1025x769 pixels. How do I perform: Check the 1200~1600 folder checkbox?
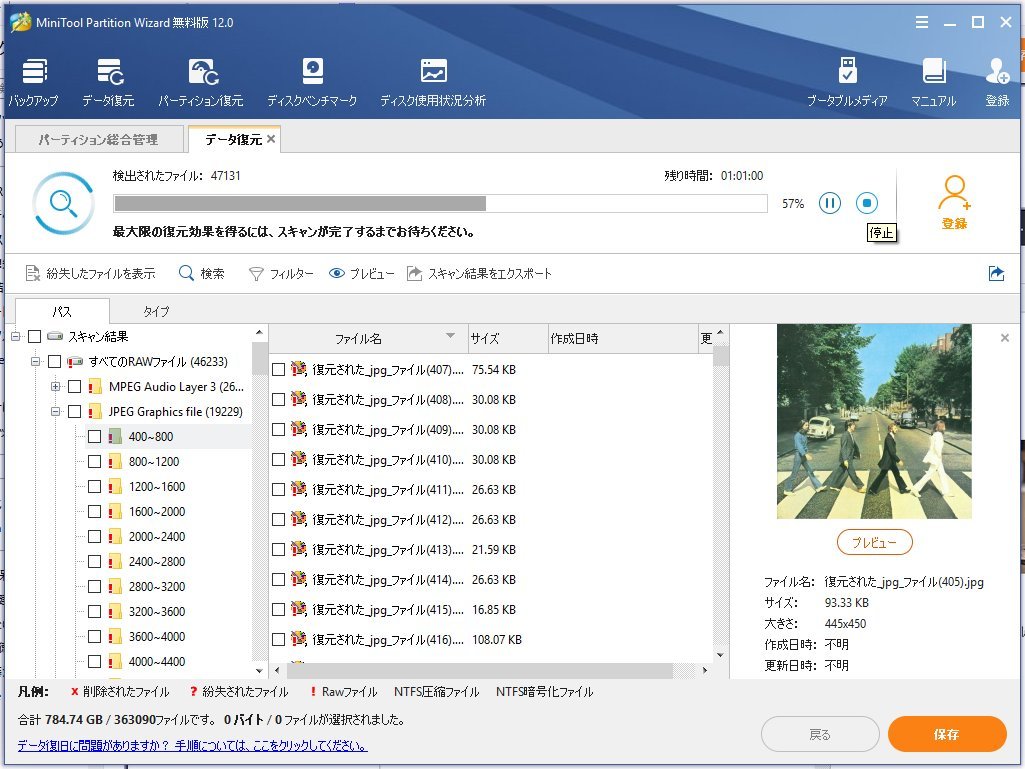[x=95, y=487]
